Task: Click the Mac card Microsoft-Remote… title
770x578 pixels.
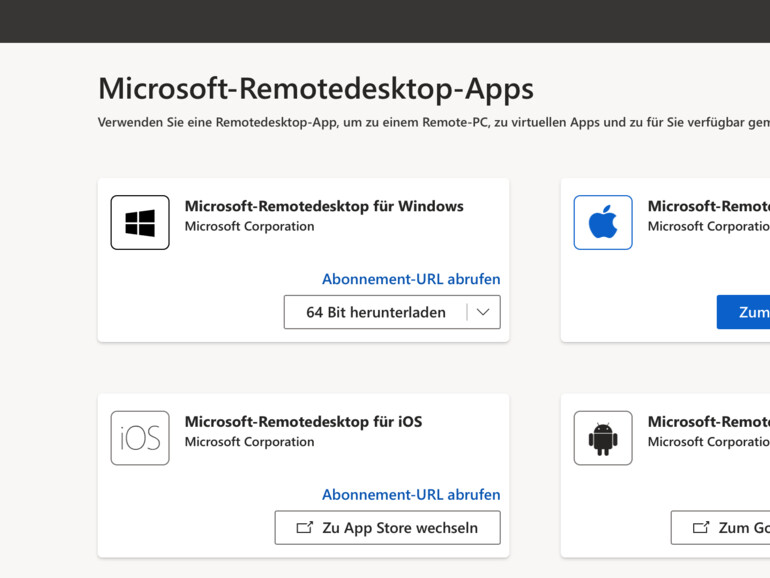Action: click(x=709, y=206)
